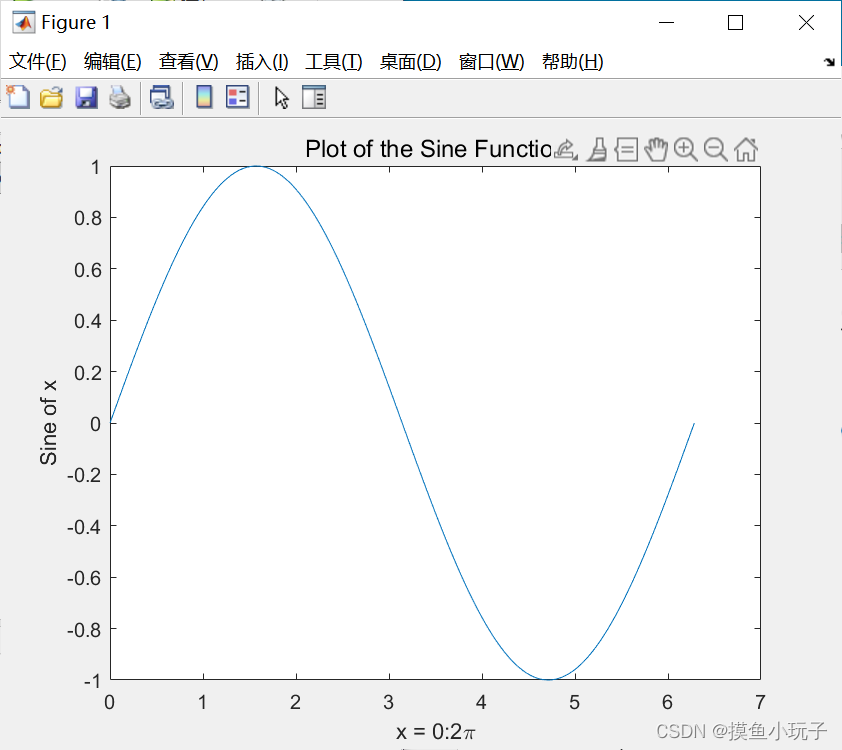Image resolution: width=842 pixels, height=750 pixels.
Task: Open the 文件(F) menu
Action: pos(38,62)
